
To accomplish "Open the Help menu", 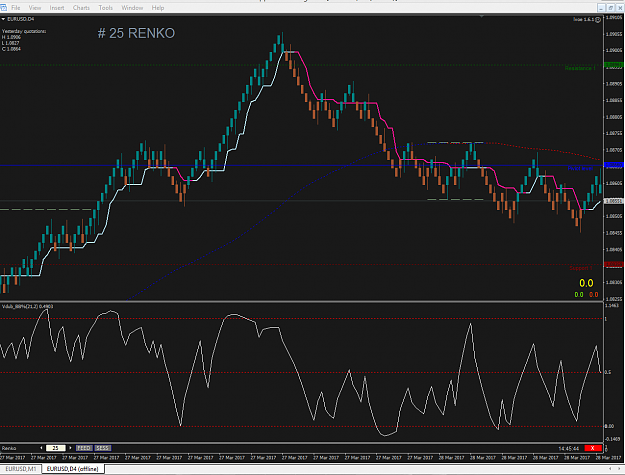I will click(157, 8).
